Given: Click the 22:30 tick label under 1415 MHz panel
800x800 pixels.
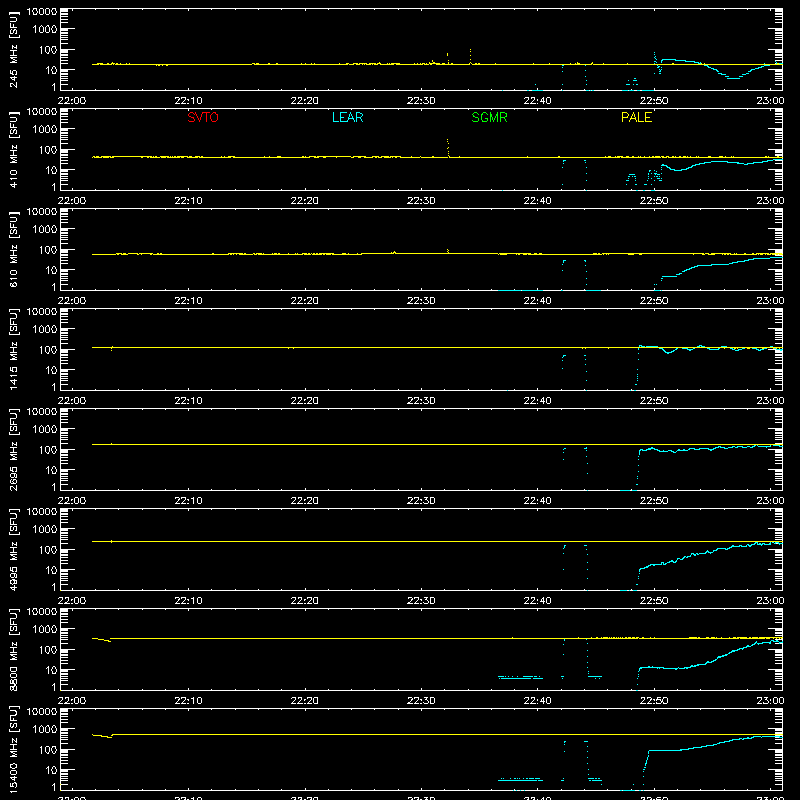Looking at the screenshot, I should (x=421, y=401).
